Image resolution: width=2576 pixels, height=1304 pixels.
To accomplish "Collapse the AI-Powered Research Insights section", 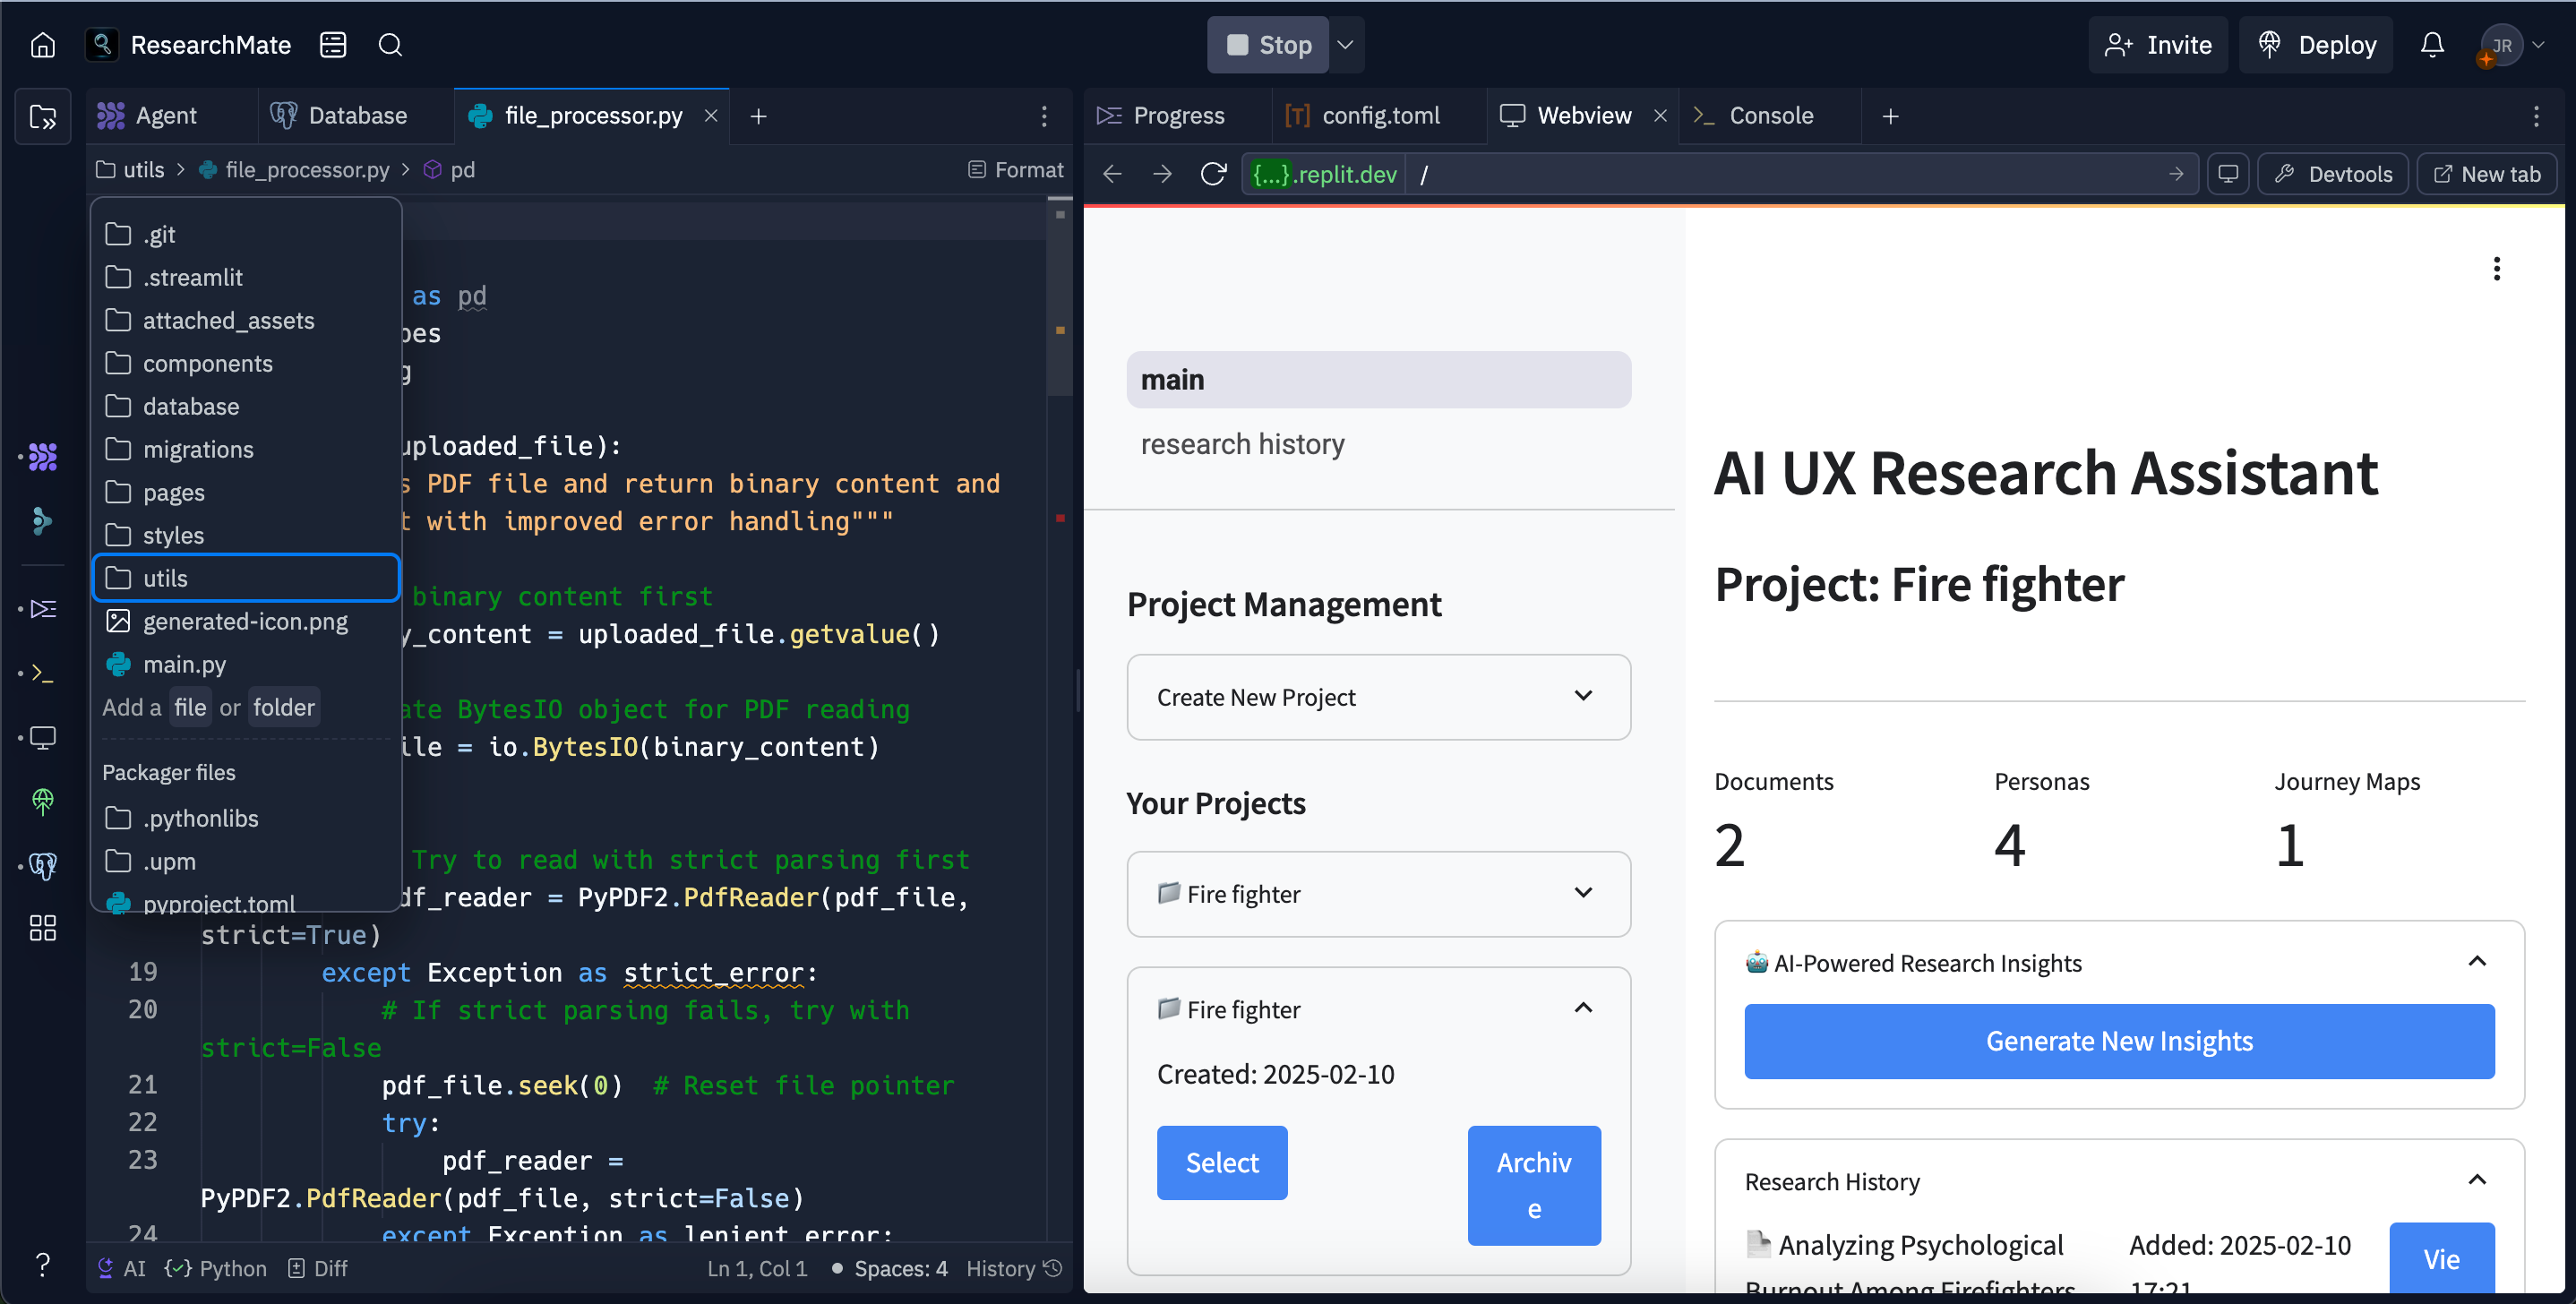I will 2476,962.
